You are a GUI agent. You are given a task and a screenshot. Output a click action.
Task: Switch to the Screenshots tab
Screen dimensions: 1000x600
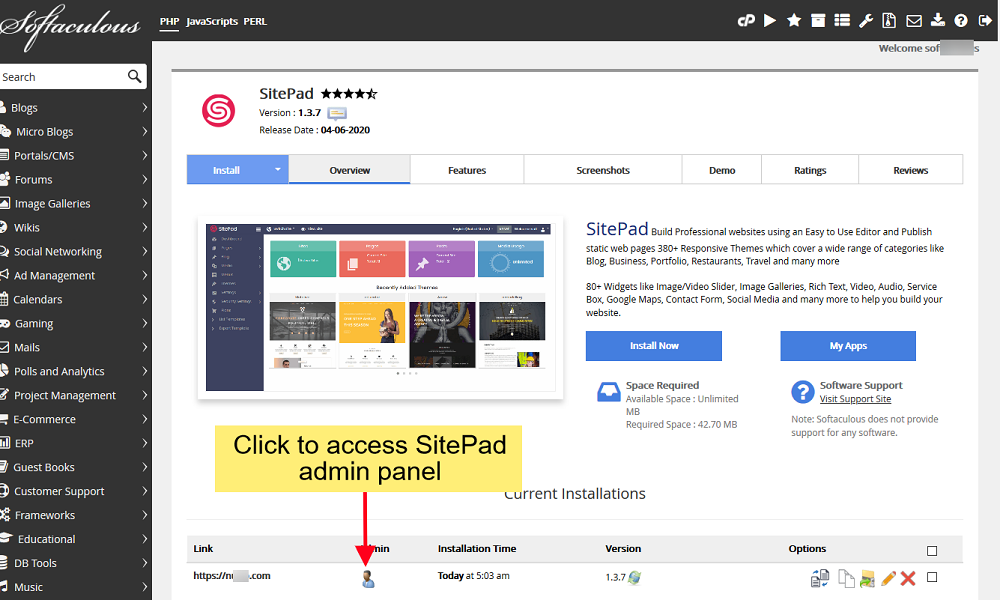click(603, 170)
